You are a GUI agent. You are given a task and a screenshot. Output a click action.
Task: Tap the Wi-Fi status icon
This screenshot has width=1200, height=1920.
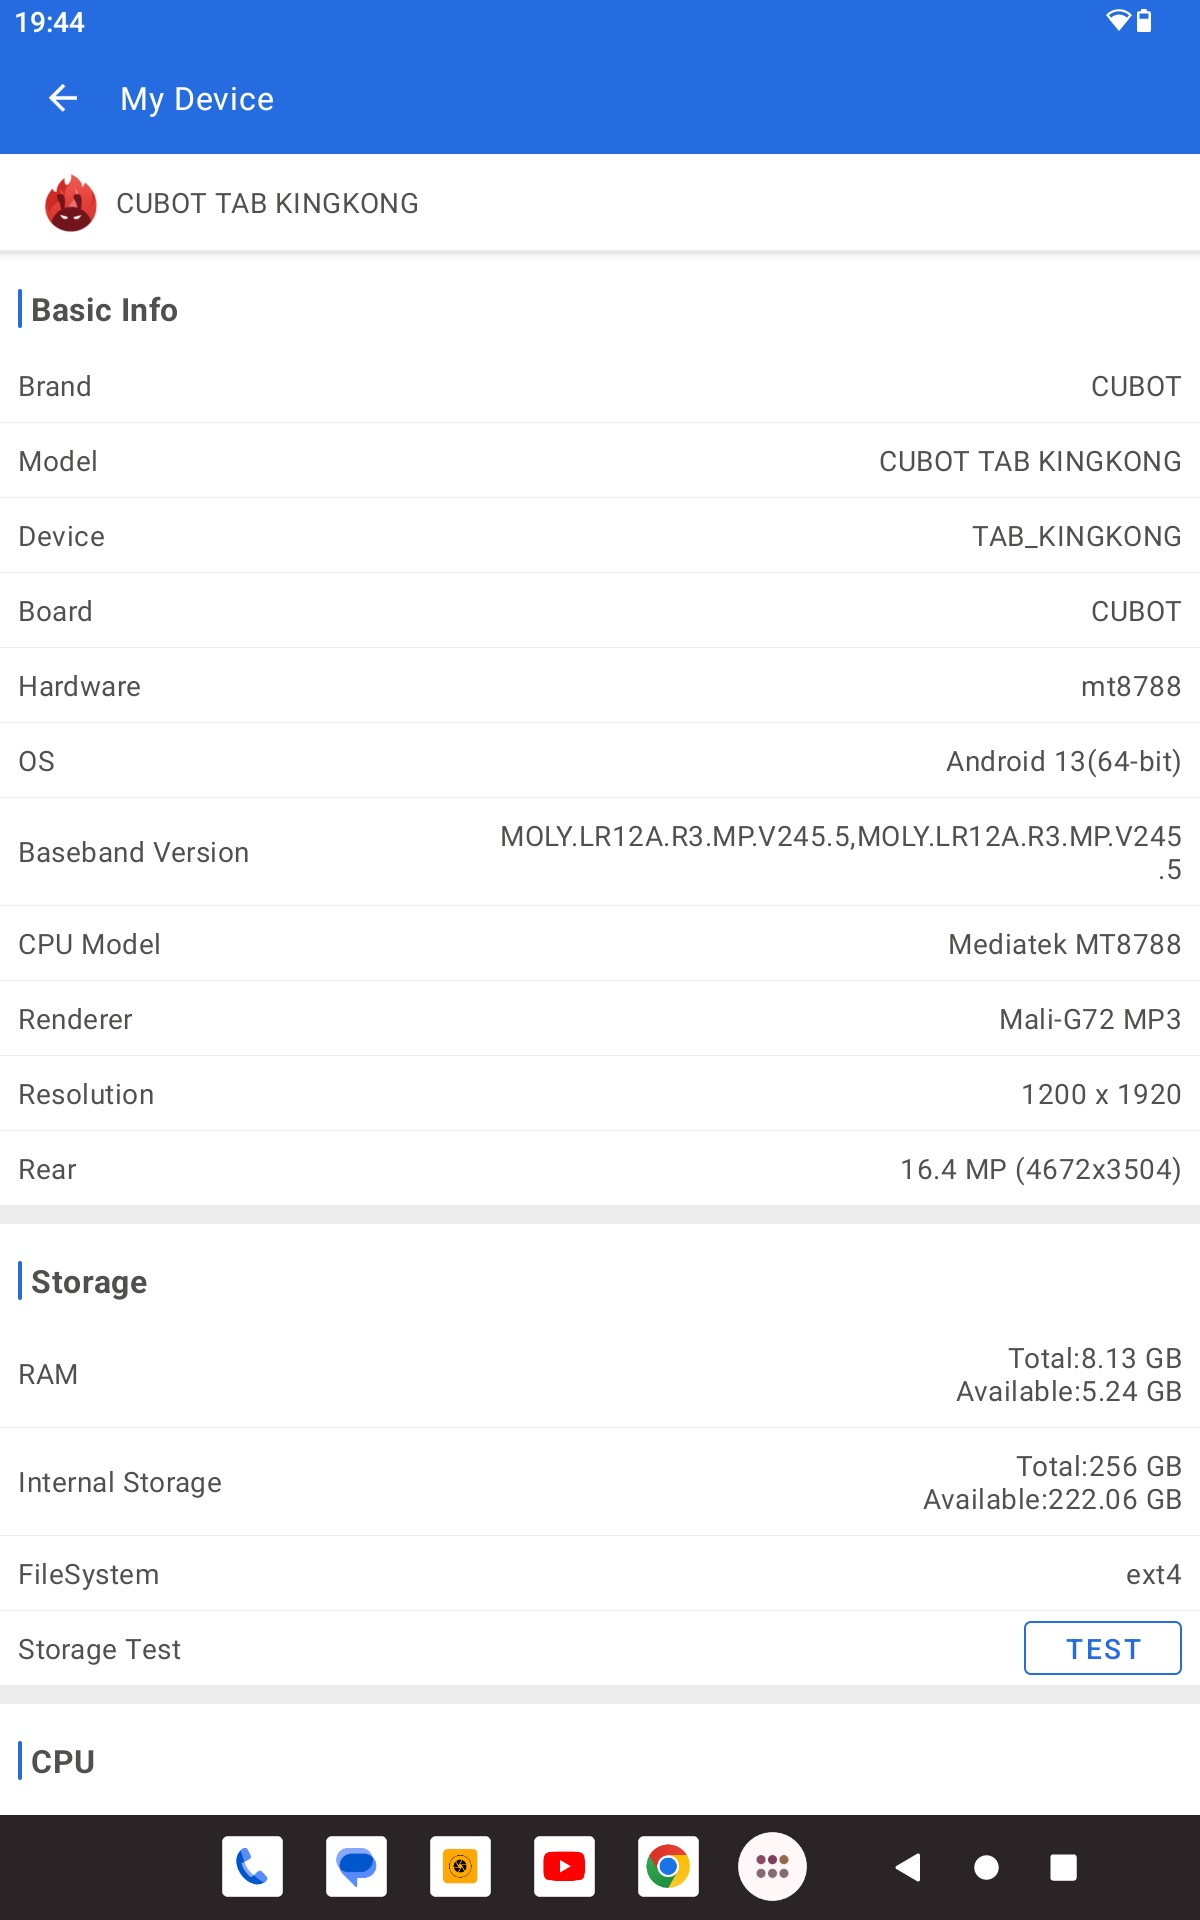click(1118, 21)
